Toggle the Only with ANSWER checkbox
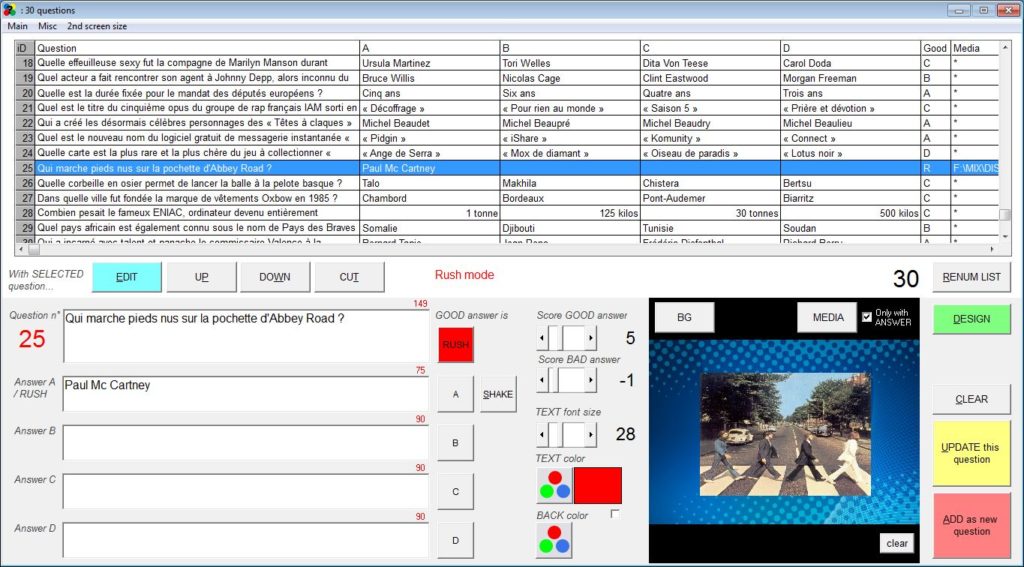The width and height of the screenshot is (1024, 567). 867,317
